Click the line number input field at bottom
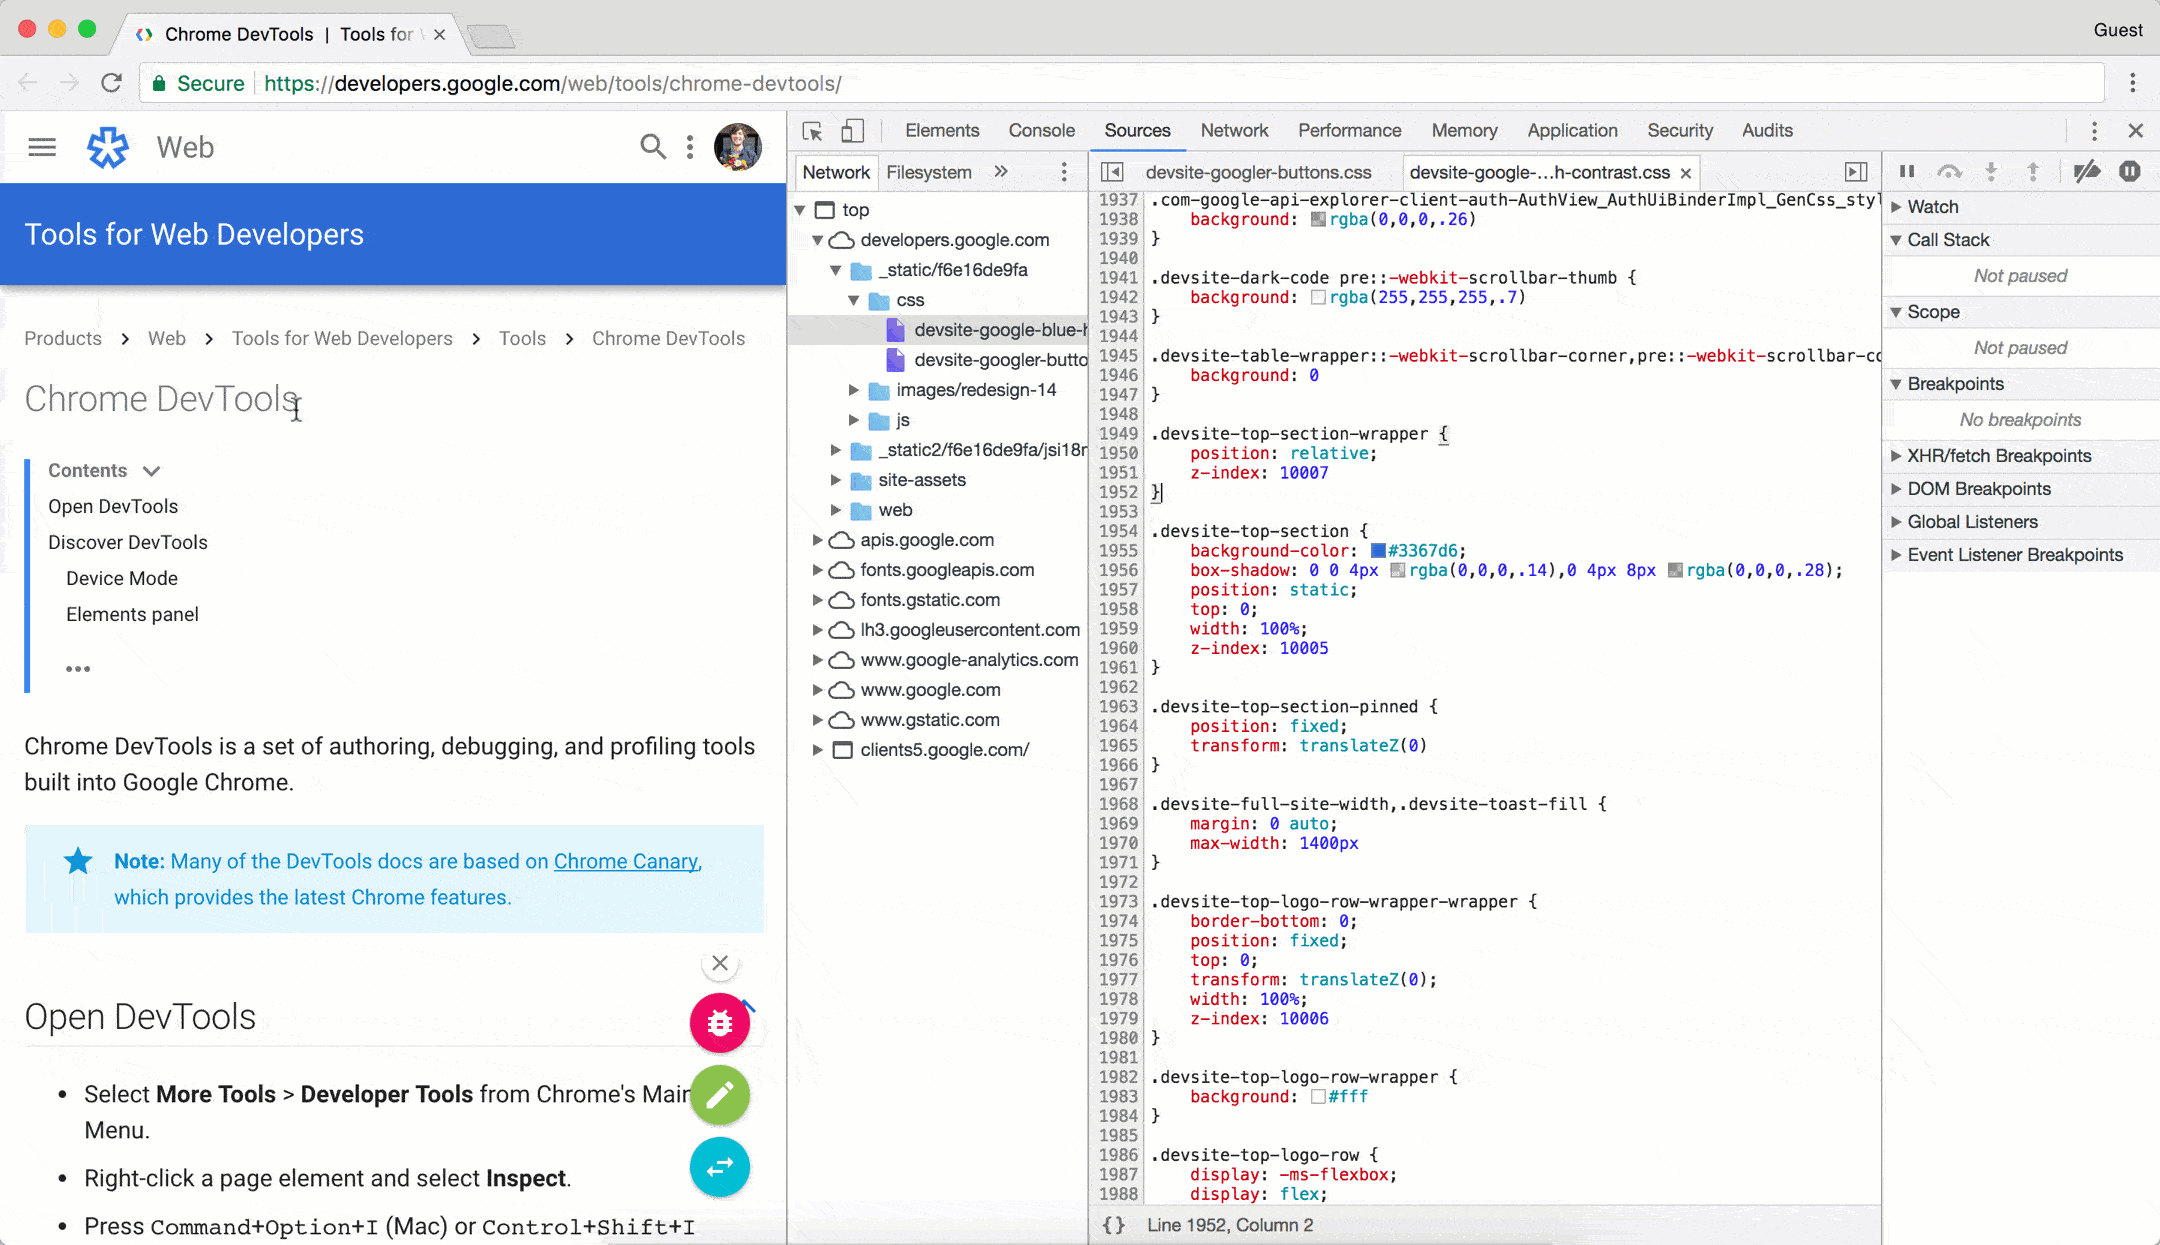The image size is (2160, 1245). tap(1230, 1224)
